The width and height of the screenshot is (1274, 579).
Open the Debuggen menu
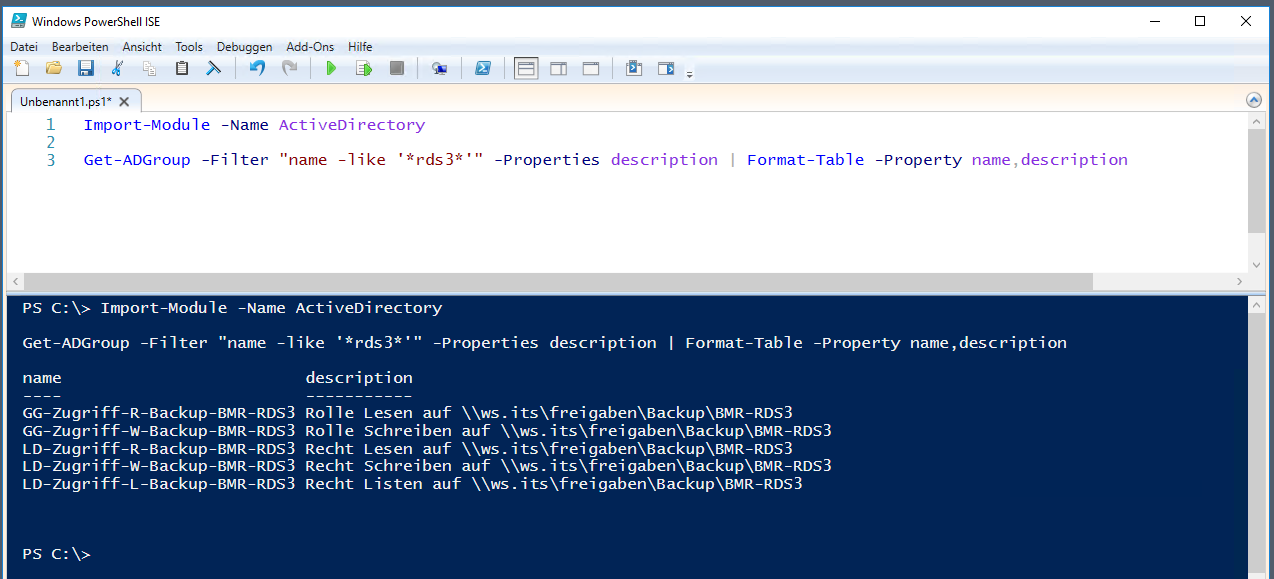tap(244, 47)
